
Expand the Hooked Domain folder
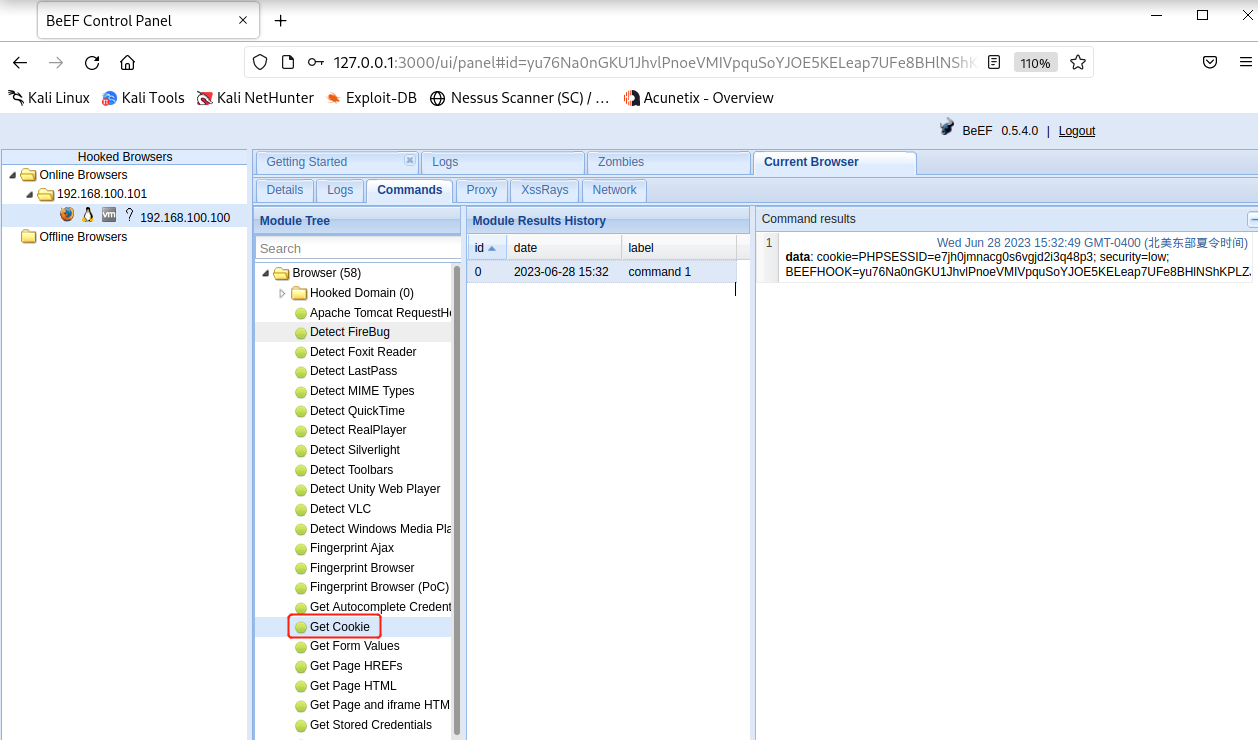282,293
